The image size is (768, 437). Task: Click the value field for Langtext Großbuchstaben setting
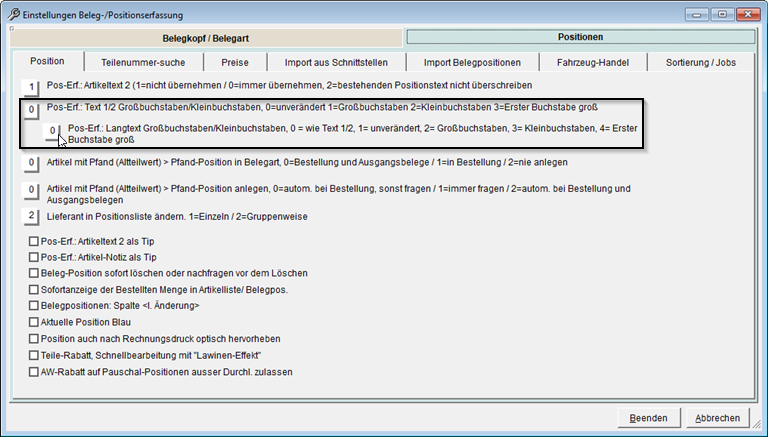(52, 131)
